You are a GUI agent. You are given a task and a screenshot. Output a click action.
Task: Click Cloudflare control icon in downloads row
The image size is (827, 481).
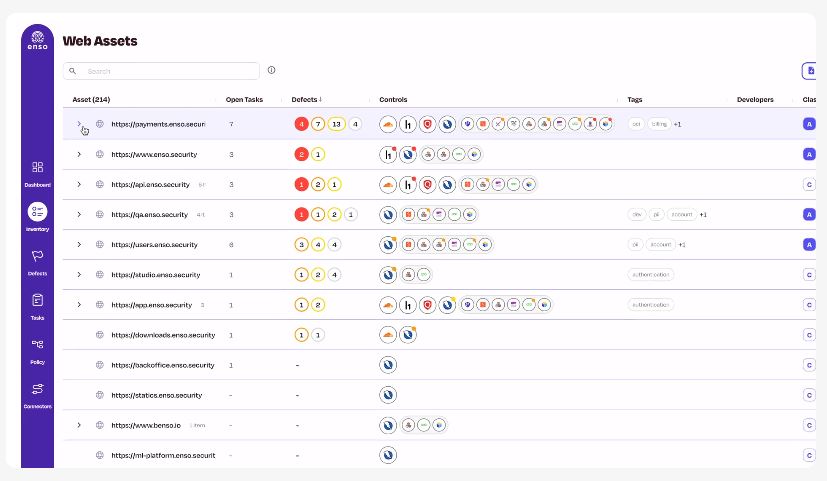click(388, 334)
